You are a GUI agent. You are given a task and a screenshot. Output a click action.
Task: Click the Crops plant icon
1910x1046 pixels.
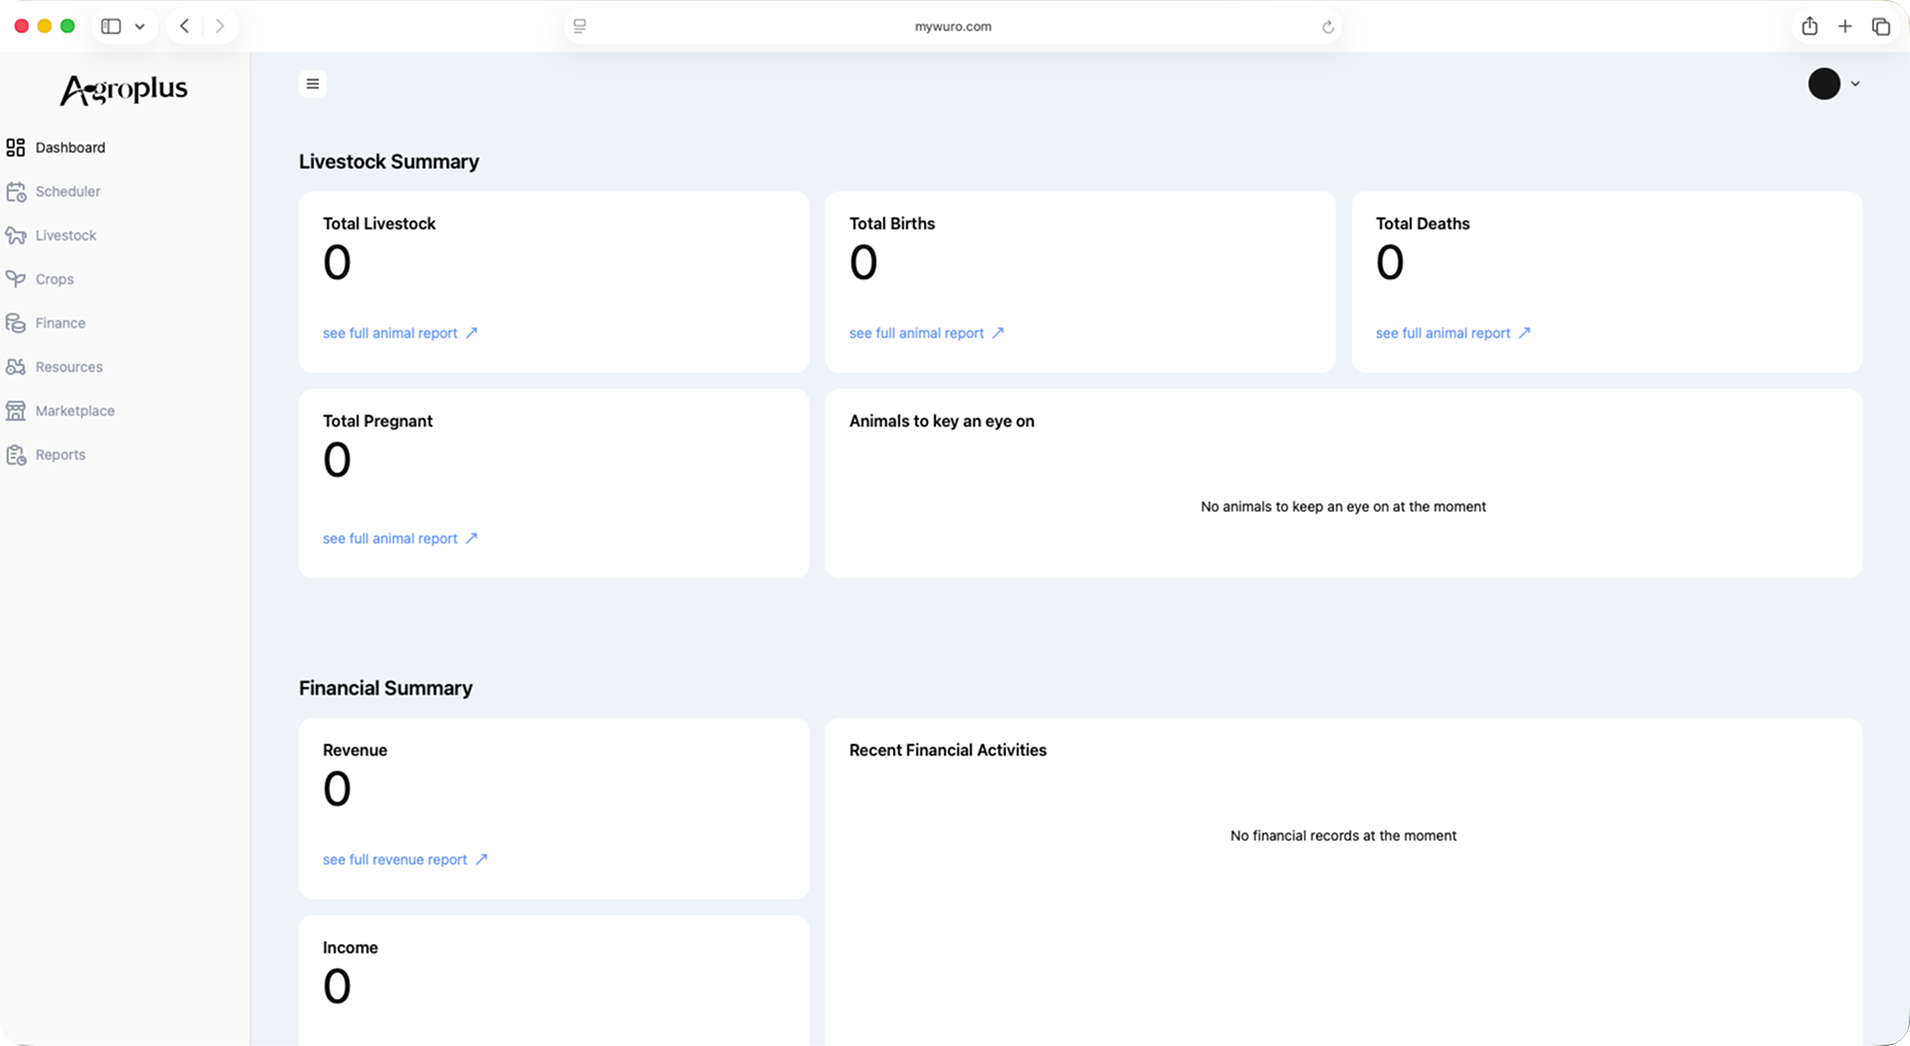click(16, 279)
